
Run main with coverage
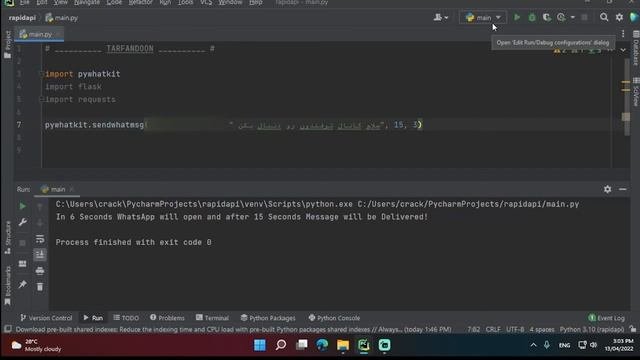[x=547, y=18]
